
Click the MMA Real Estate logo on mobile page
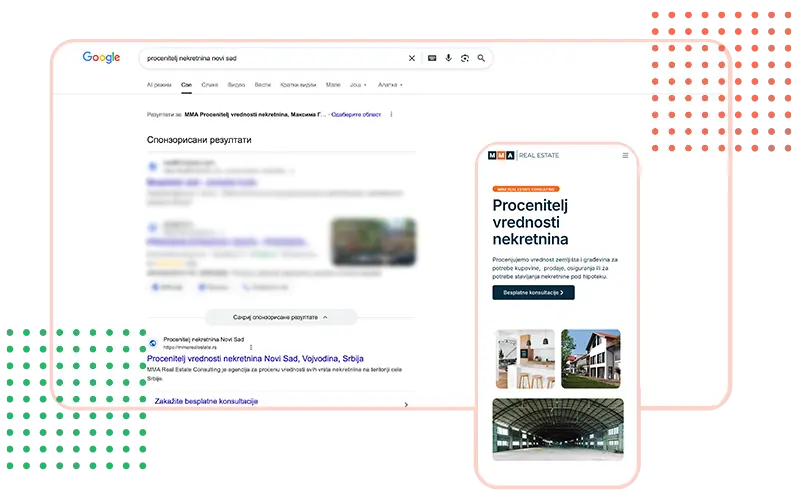(523, 155)
